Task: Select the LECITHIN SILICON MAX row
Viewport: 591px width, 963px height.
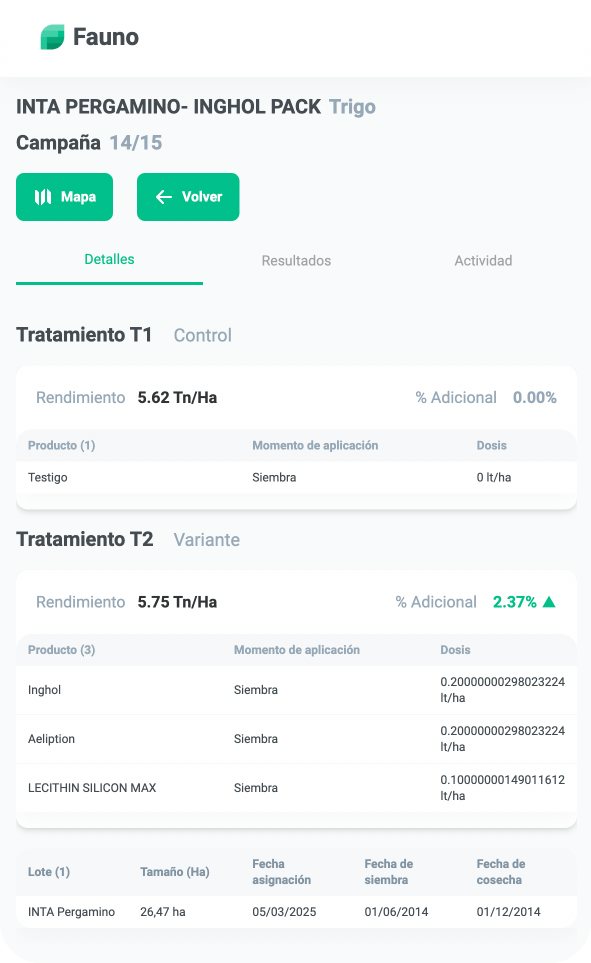Action: [x=296, y=787]
